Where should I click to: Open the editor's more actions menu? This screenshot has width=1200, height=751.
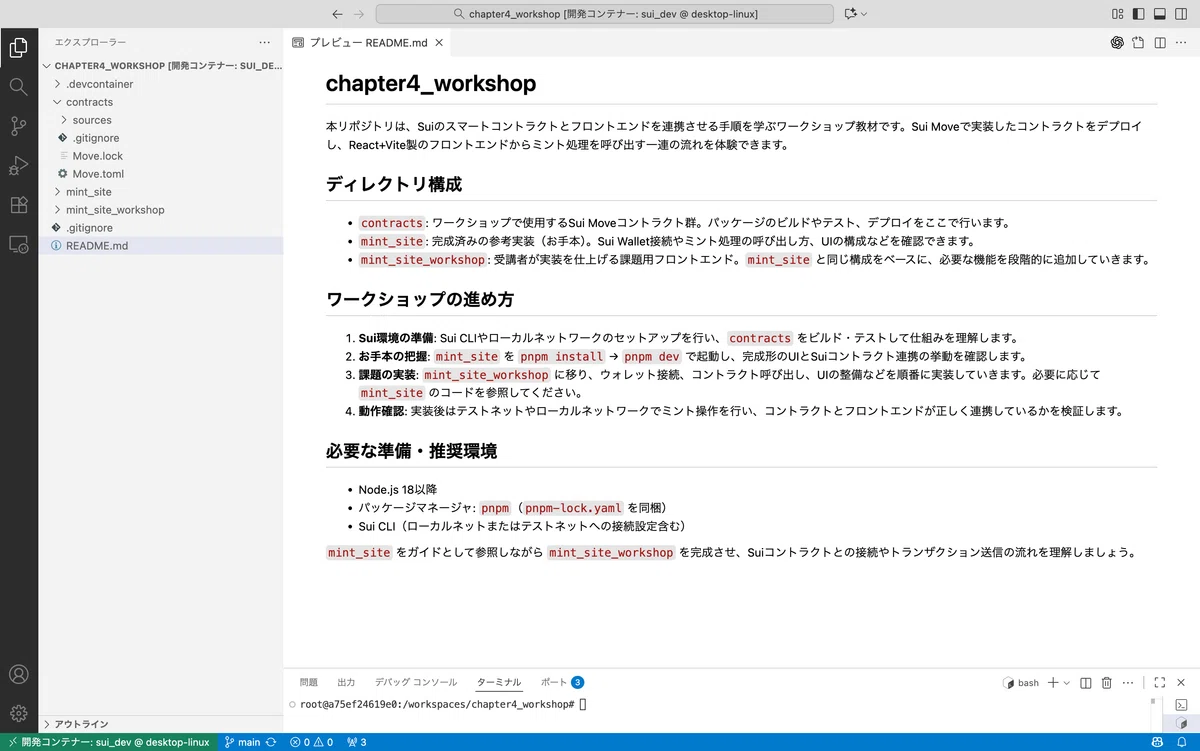pyautogui.click(x=1182, y=43)
